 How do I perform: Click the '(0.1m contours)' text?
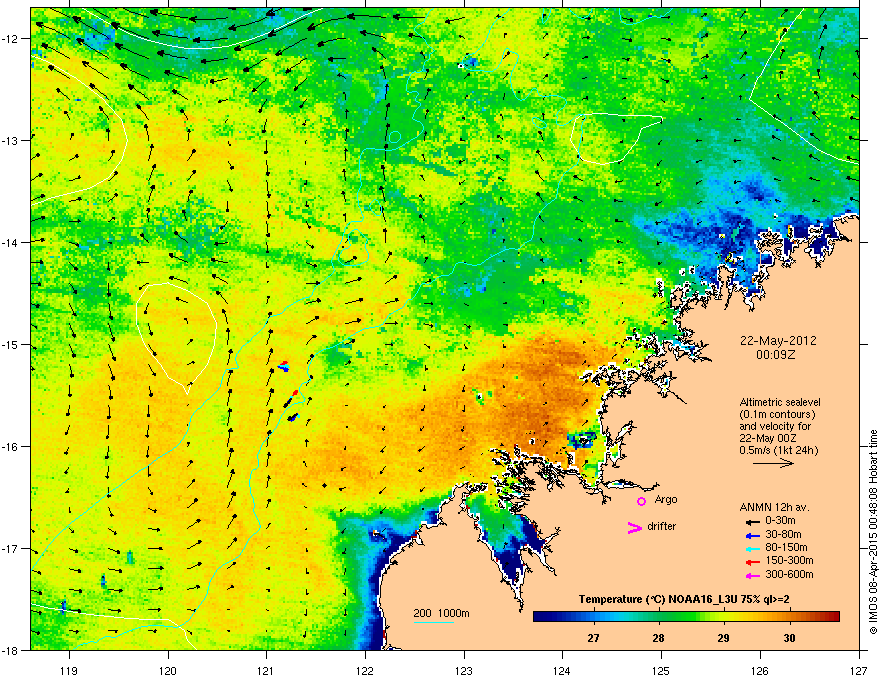point(777,414)
